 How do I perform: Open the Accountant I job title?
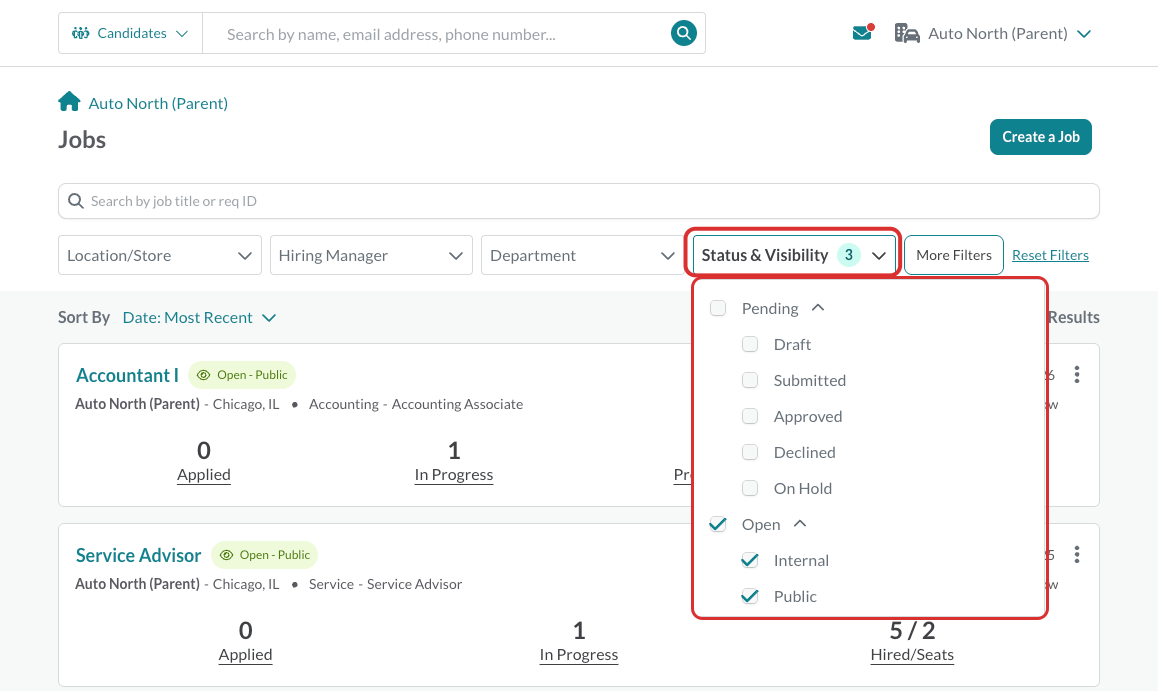pos(127,375)
